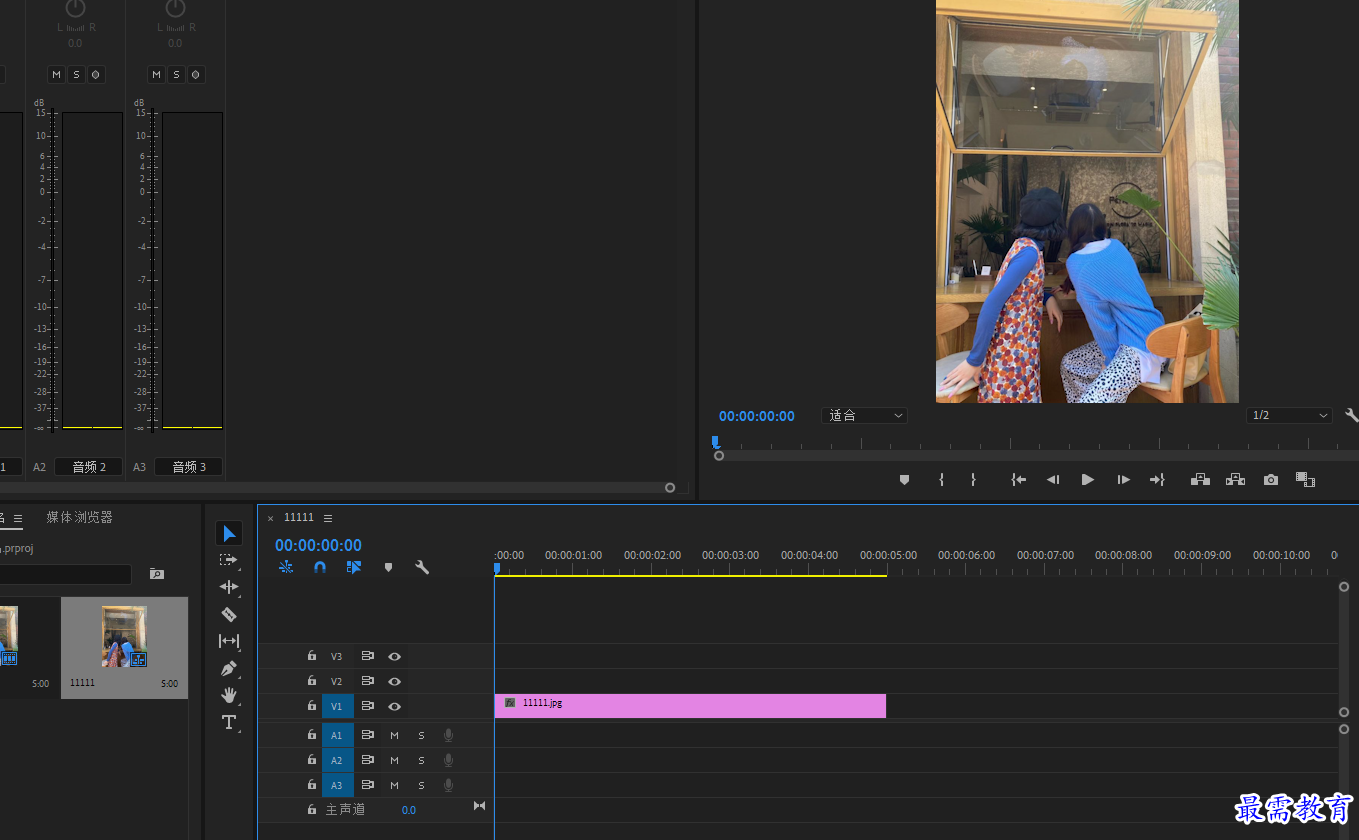The height and width of the screenshot is (840, 1359).
Task: Open program monitor settings wrench
Action: [x=1352, y=415]
